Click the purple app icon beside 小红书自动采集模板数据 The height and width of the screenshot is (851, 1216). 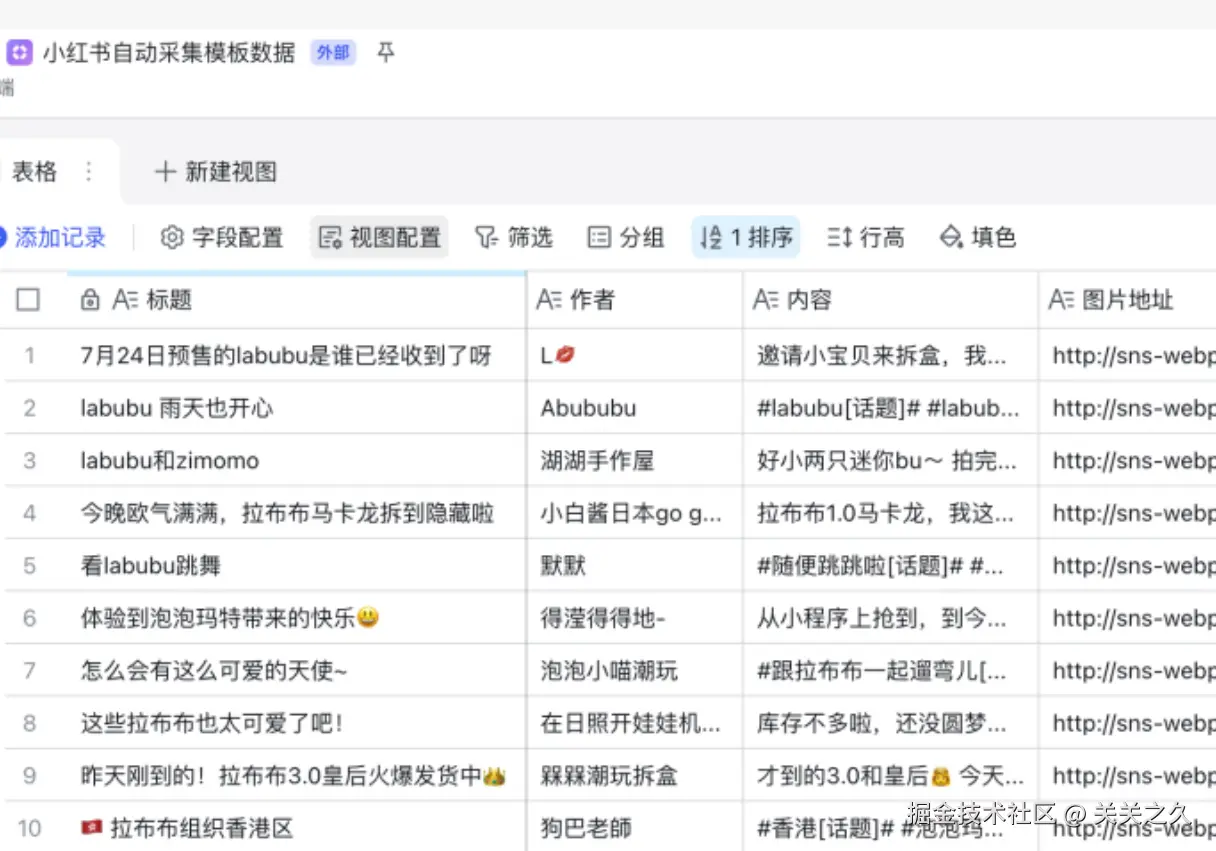pos(19,53)
